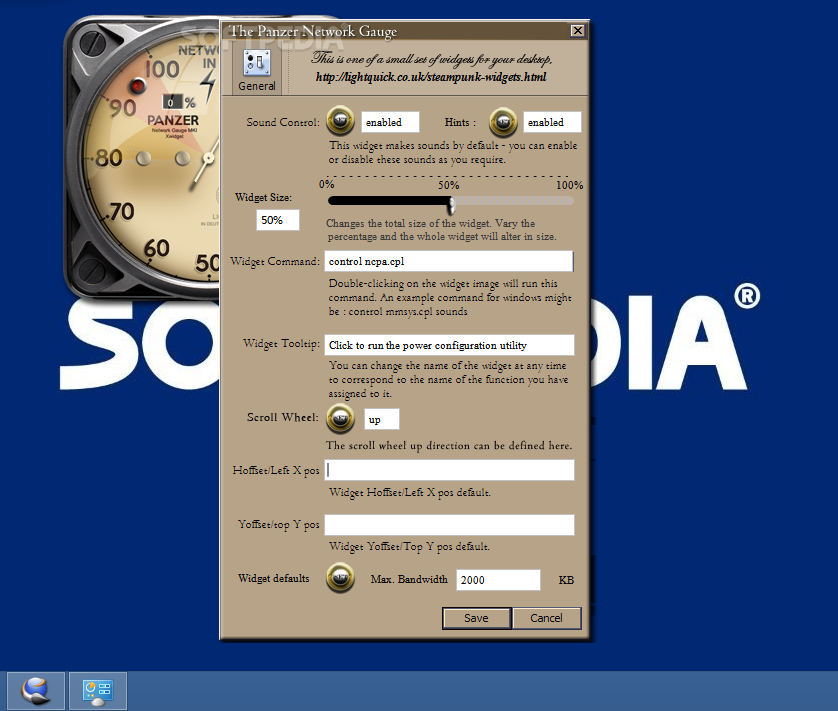Open the General preferences tab
Viewport: 838px width, 711px height.
[x=257, y=70]
